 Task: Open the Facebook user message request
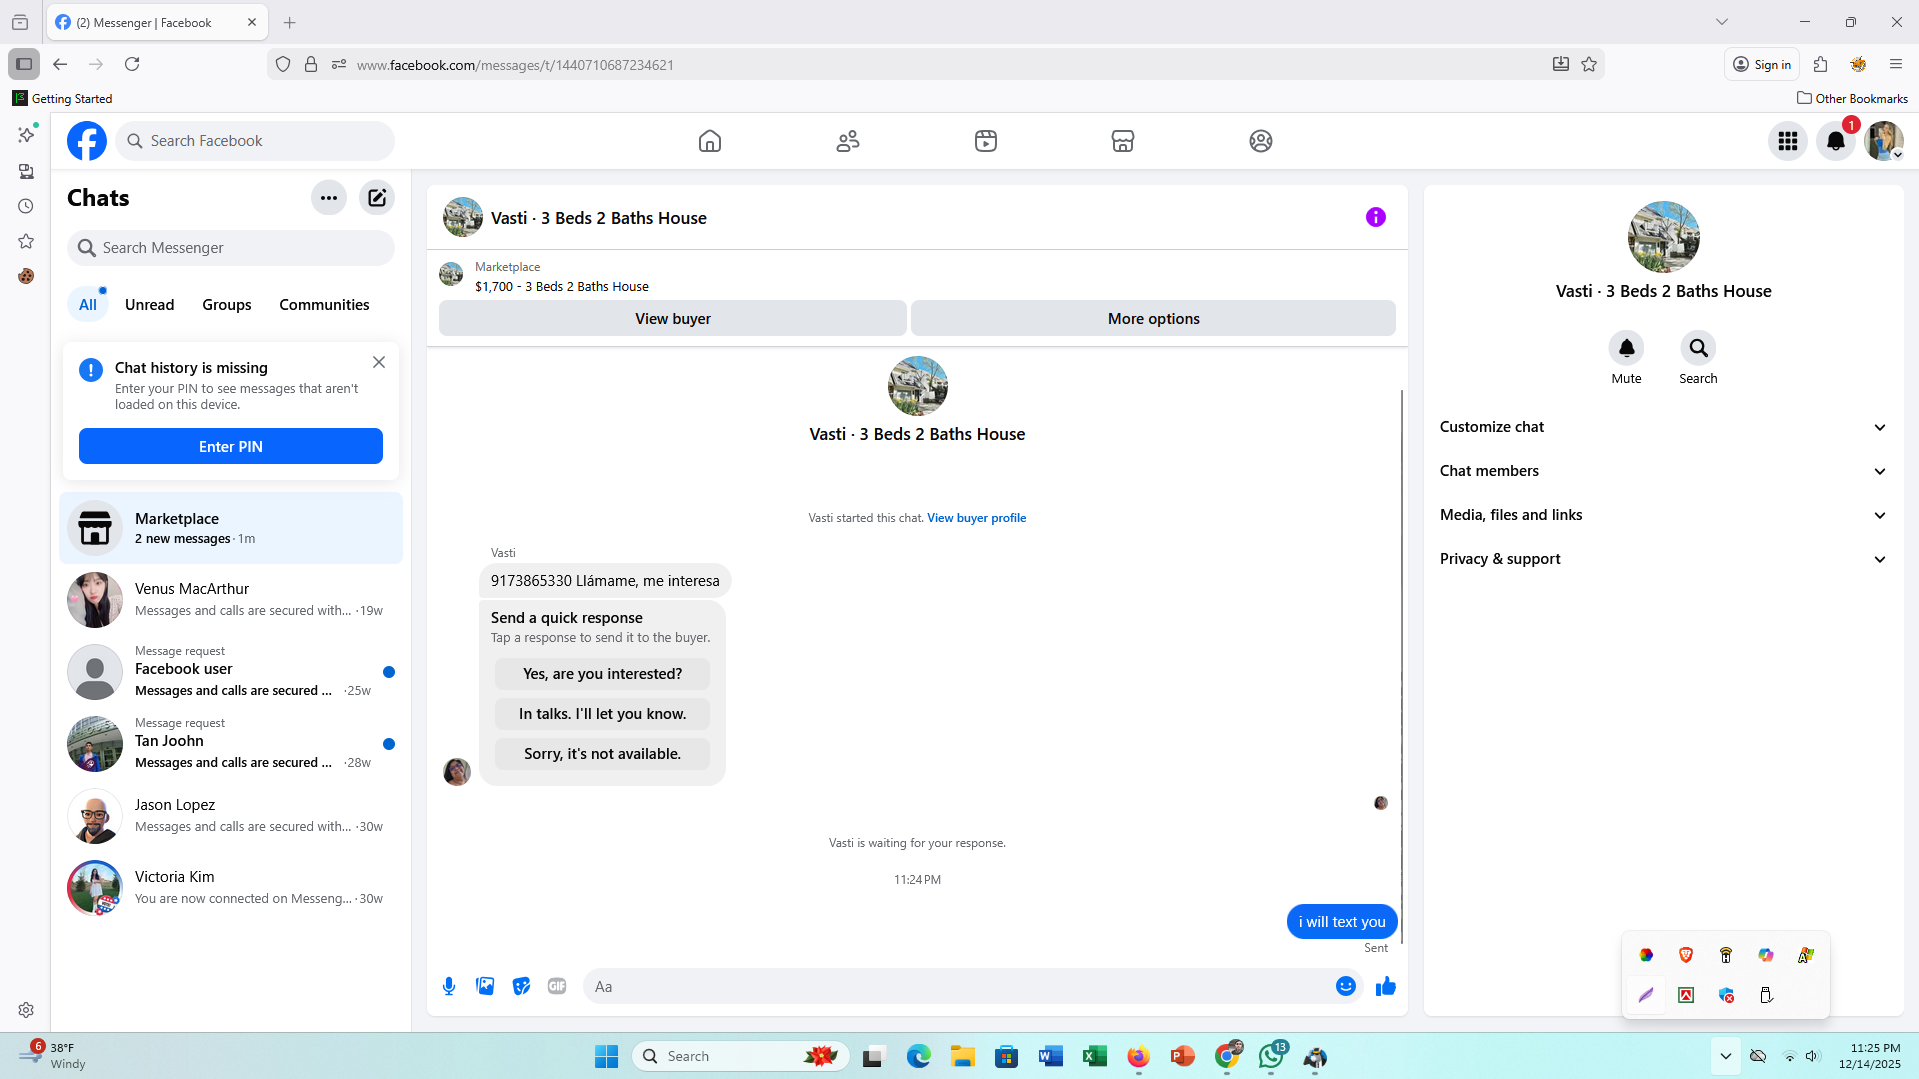(231, 672)
